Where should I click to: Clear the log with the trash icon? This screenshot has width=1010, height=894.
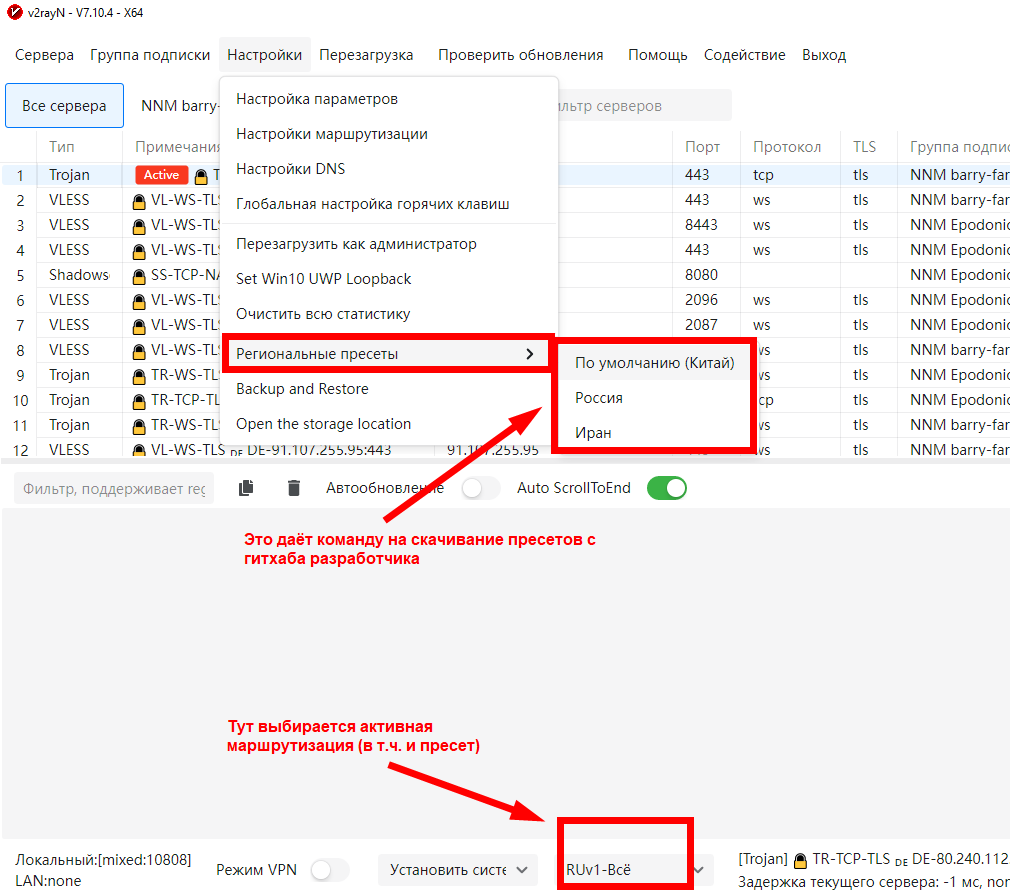pos(294,488)
